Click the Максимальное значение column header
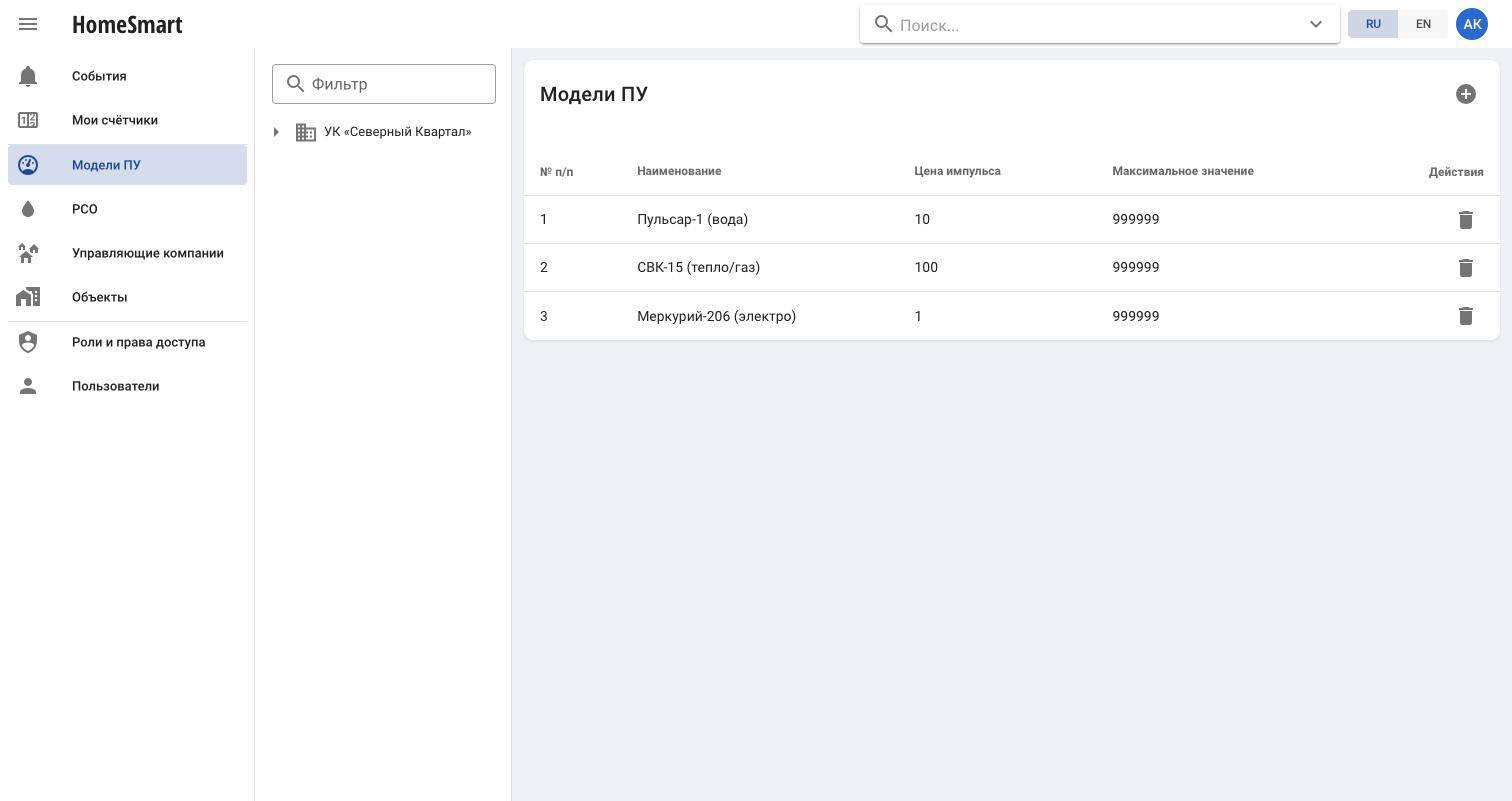The width and height of the screenshot is (1512, 801). tap(1183, 171)
